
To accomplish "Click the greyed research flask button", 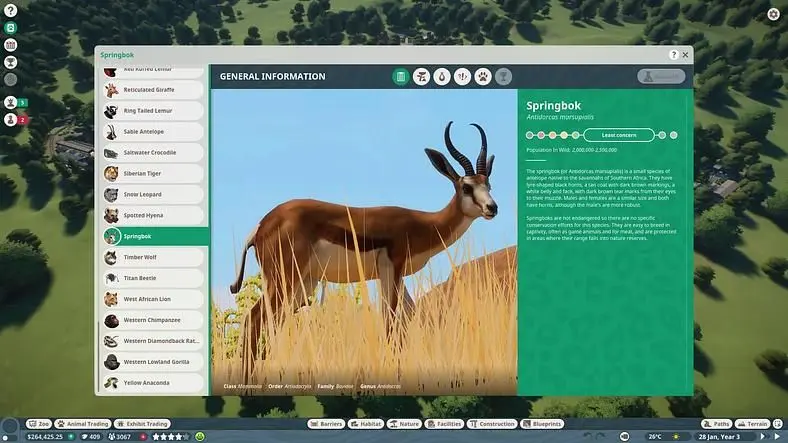I will click(x=661, y=76).
